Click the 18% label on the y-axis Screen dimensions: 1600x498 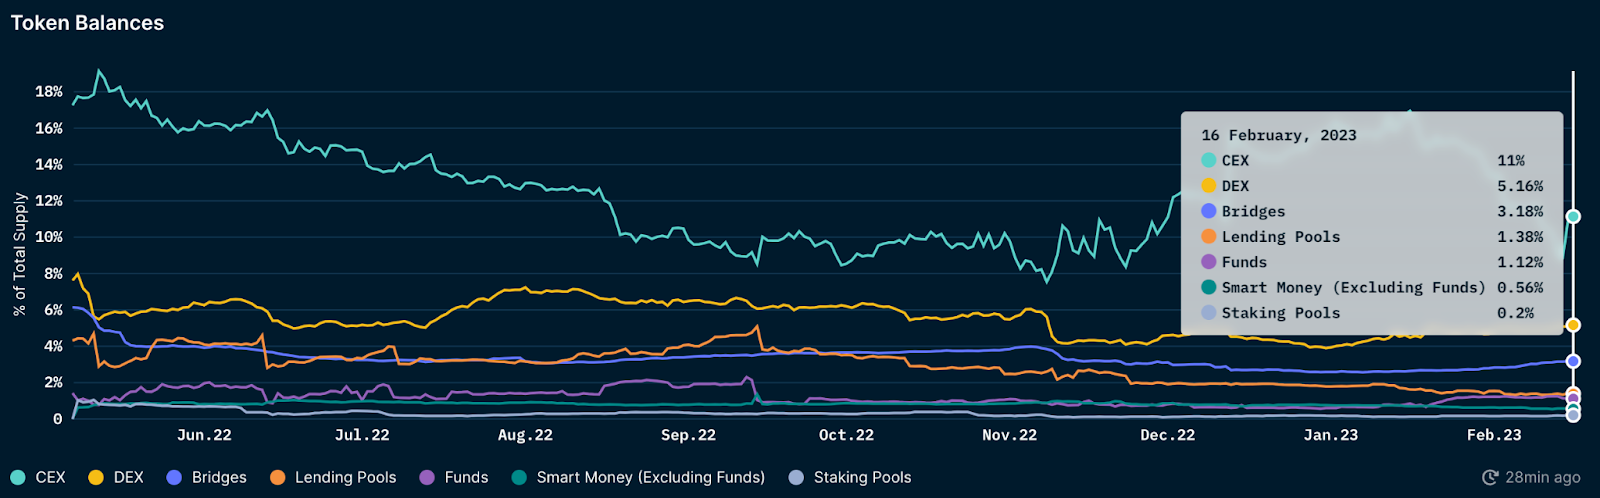[x=49, y=91]
